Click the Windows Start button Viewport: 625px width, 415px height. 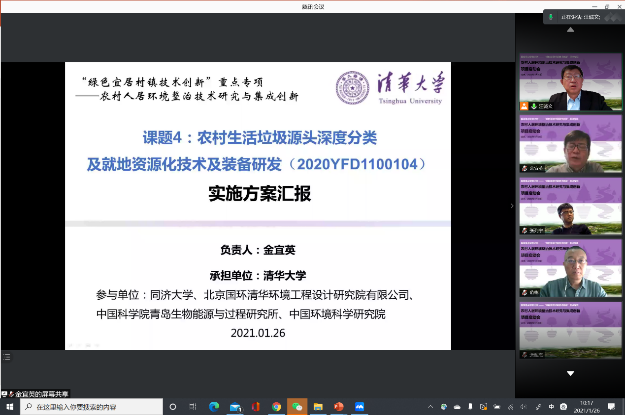9,407
